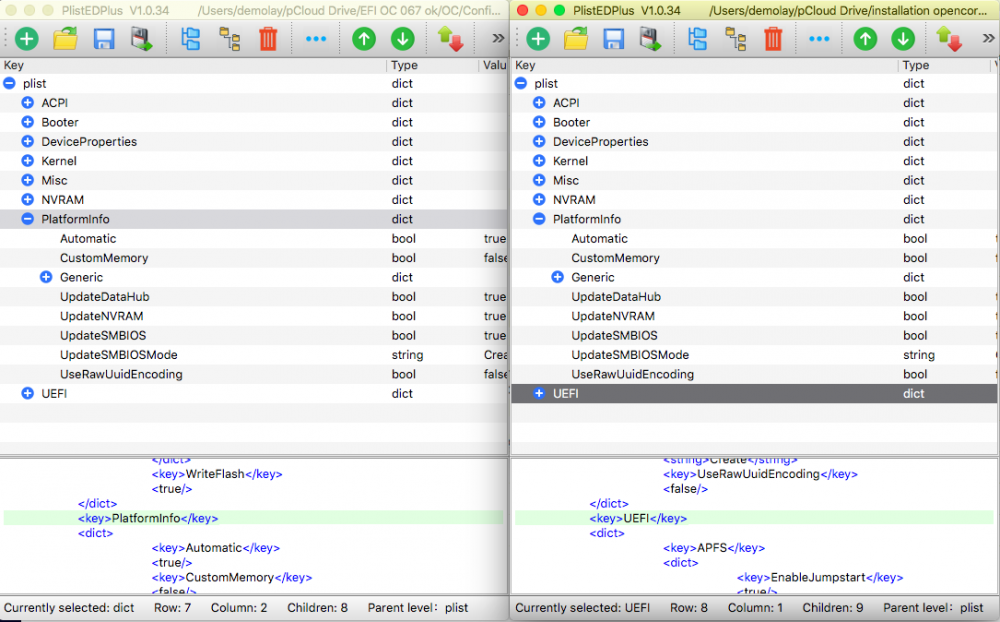Expand the NVRAM node in right window

pos(539,200)
